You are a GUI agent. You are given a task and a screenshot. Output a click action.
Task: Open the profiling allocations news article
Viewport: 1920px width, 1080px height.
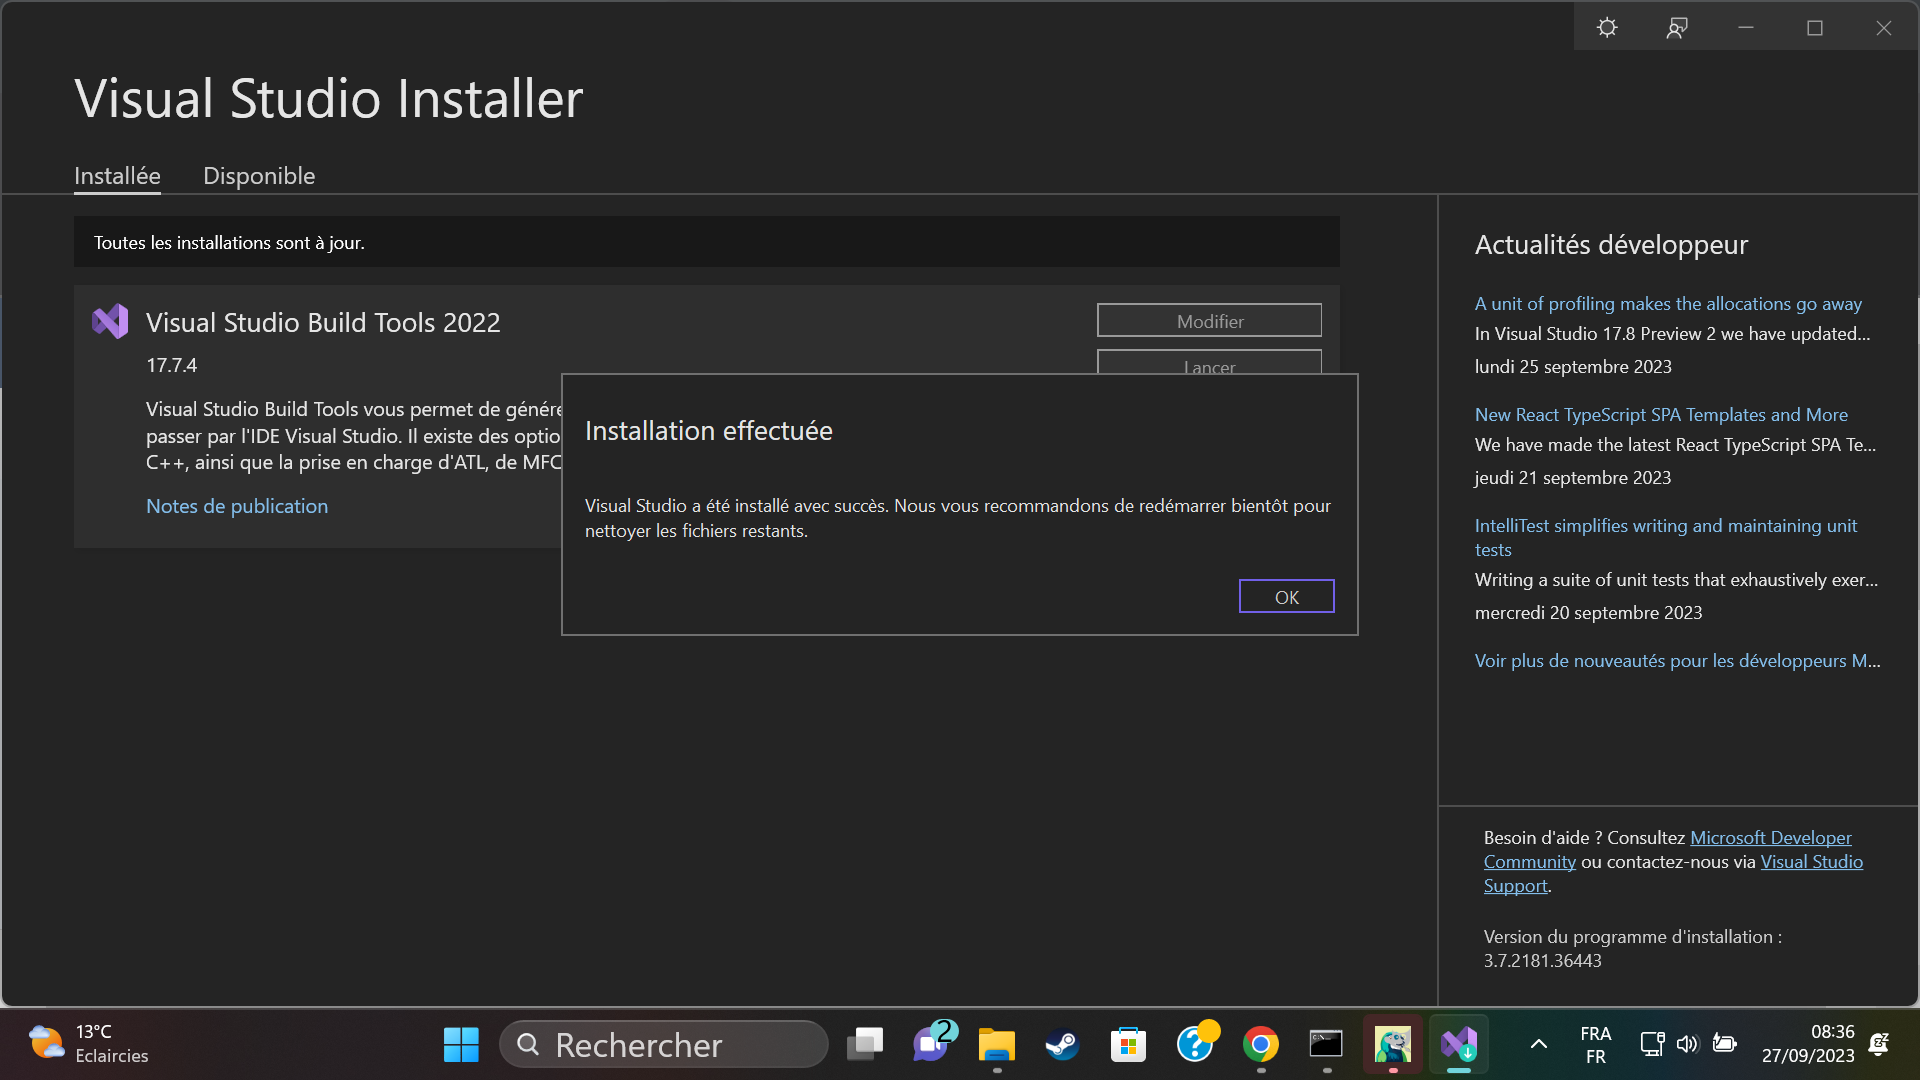tap(1668, 304)
